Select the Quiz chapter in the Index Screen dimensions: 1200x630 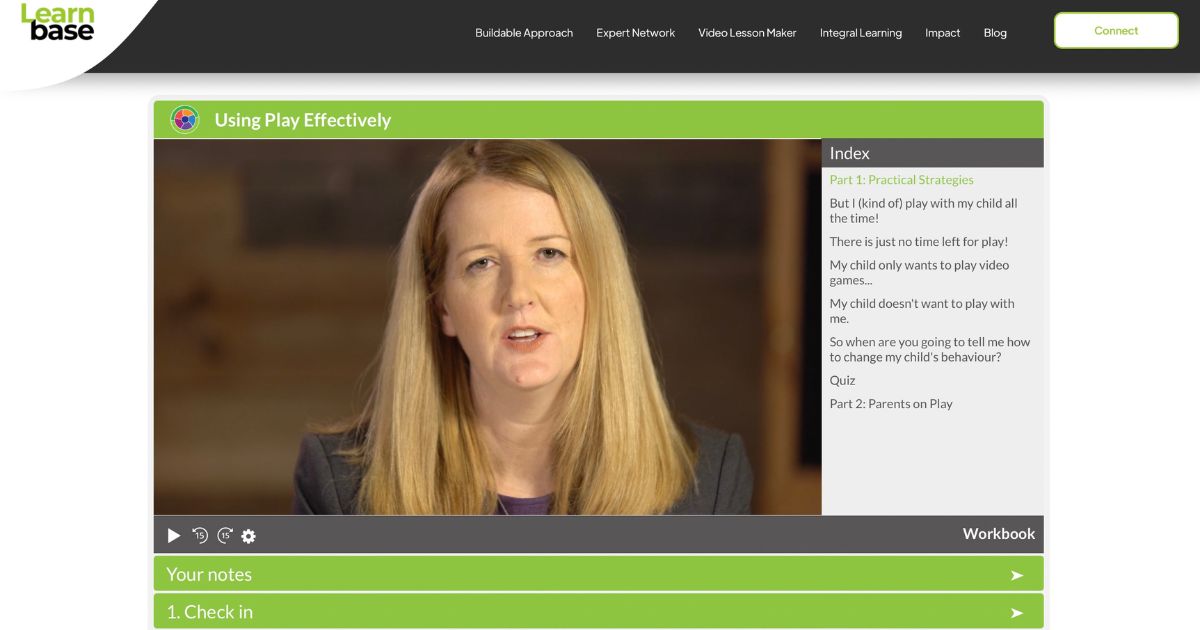coord(841,380)
